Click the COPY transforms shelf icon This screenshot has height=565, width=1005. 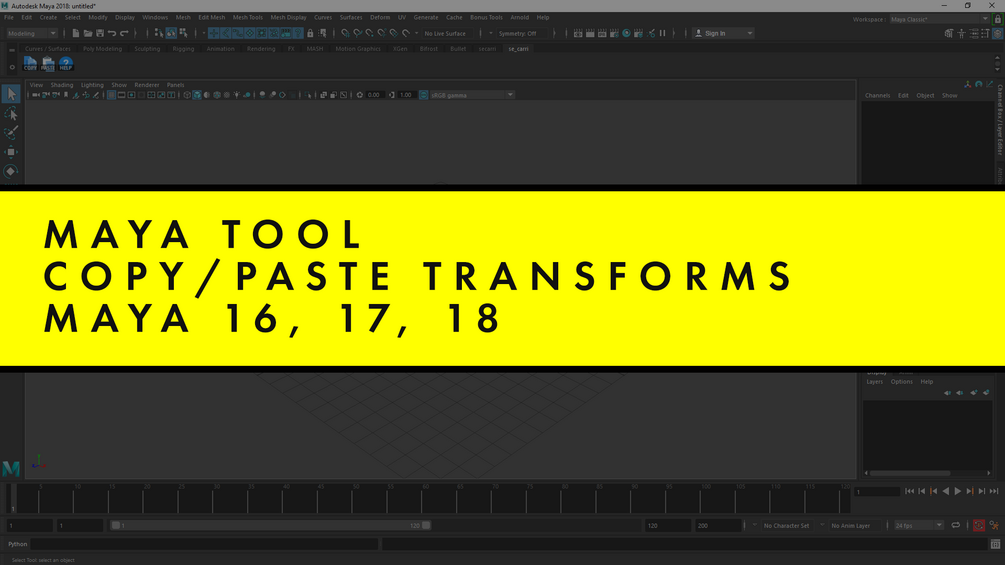[30, 63]
